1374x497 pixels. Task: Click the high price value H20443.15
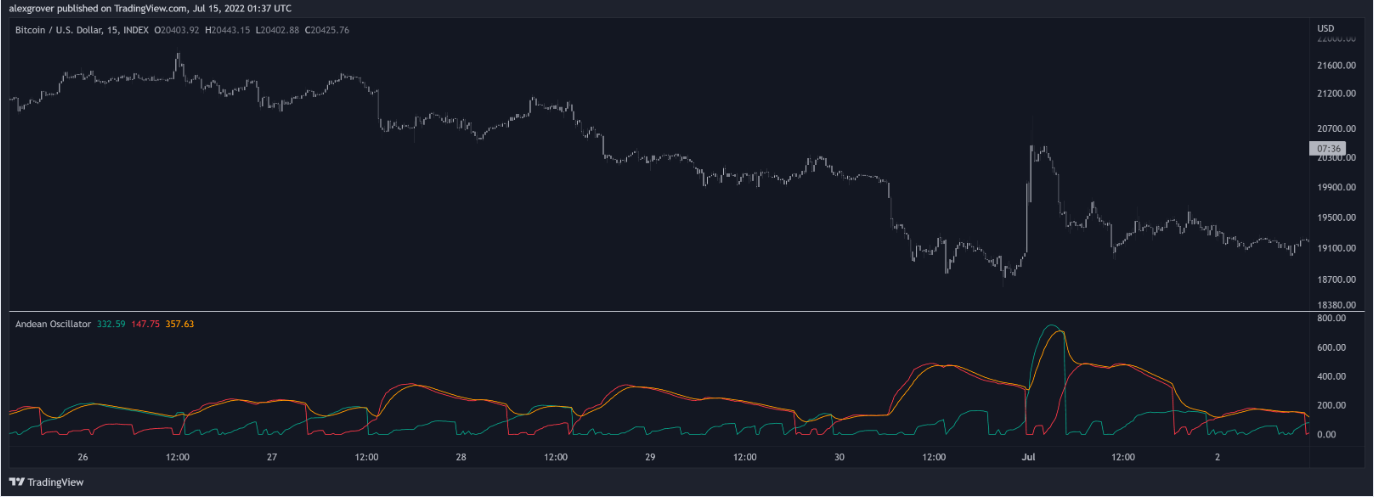click(x=229, y=30)
